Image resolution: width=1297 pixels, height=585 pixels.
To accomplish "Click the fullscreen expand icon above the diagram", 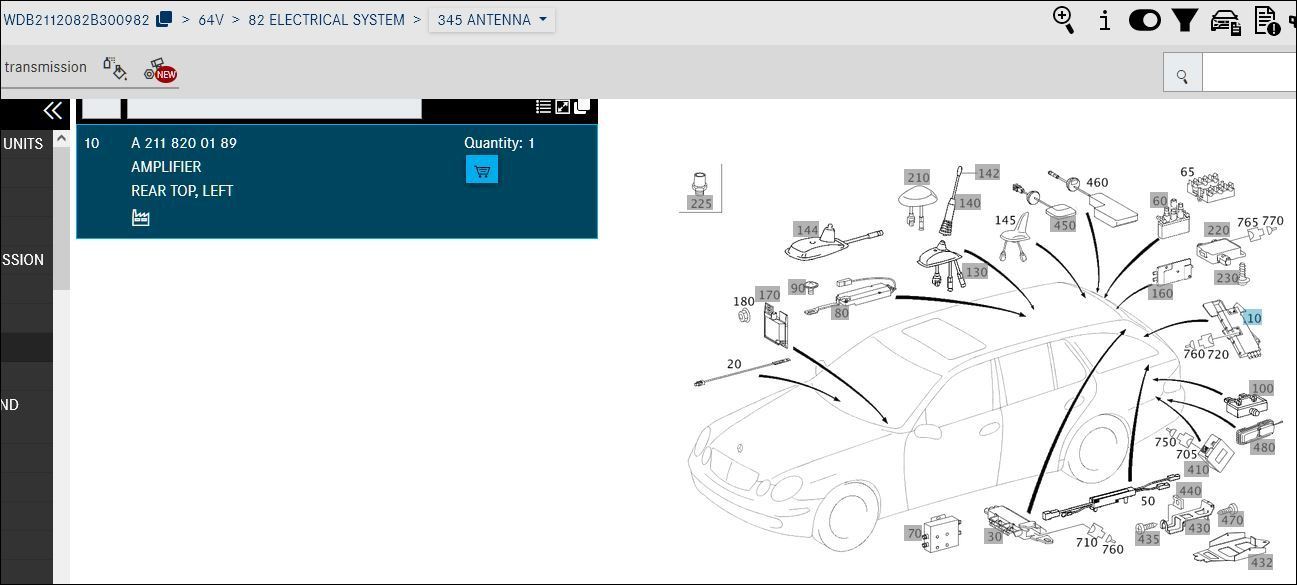I will [562, 105].
